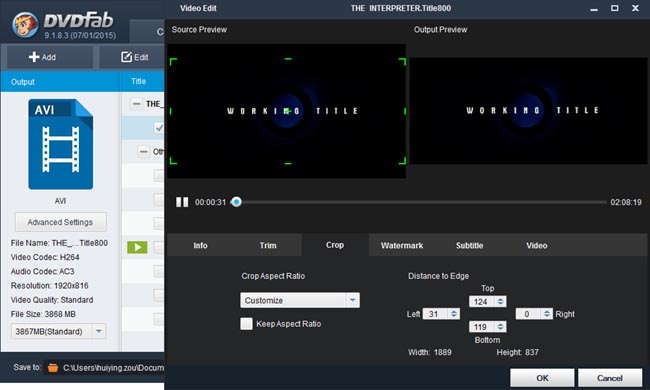Image resolution: width=650 pixels, height=390 pixels.
Task: Open the Save to folder icon
Action: (53, 368)
